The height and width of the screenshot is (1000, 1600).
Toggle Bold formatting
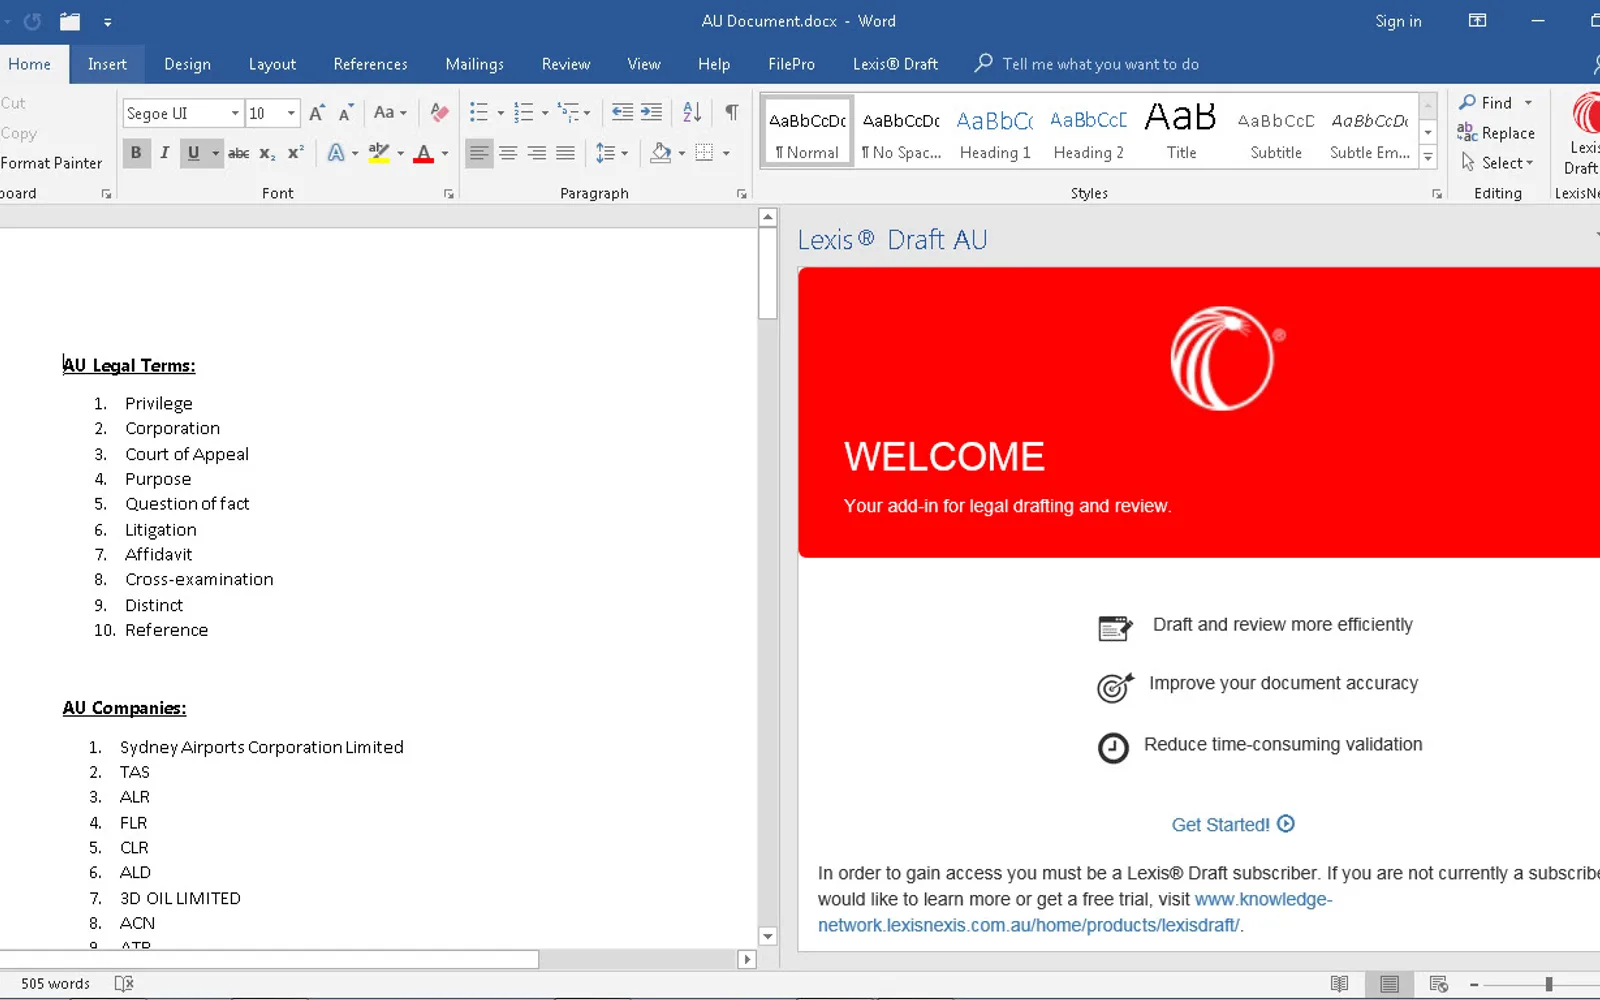point(136,153)
